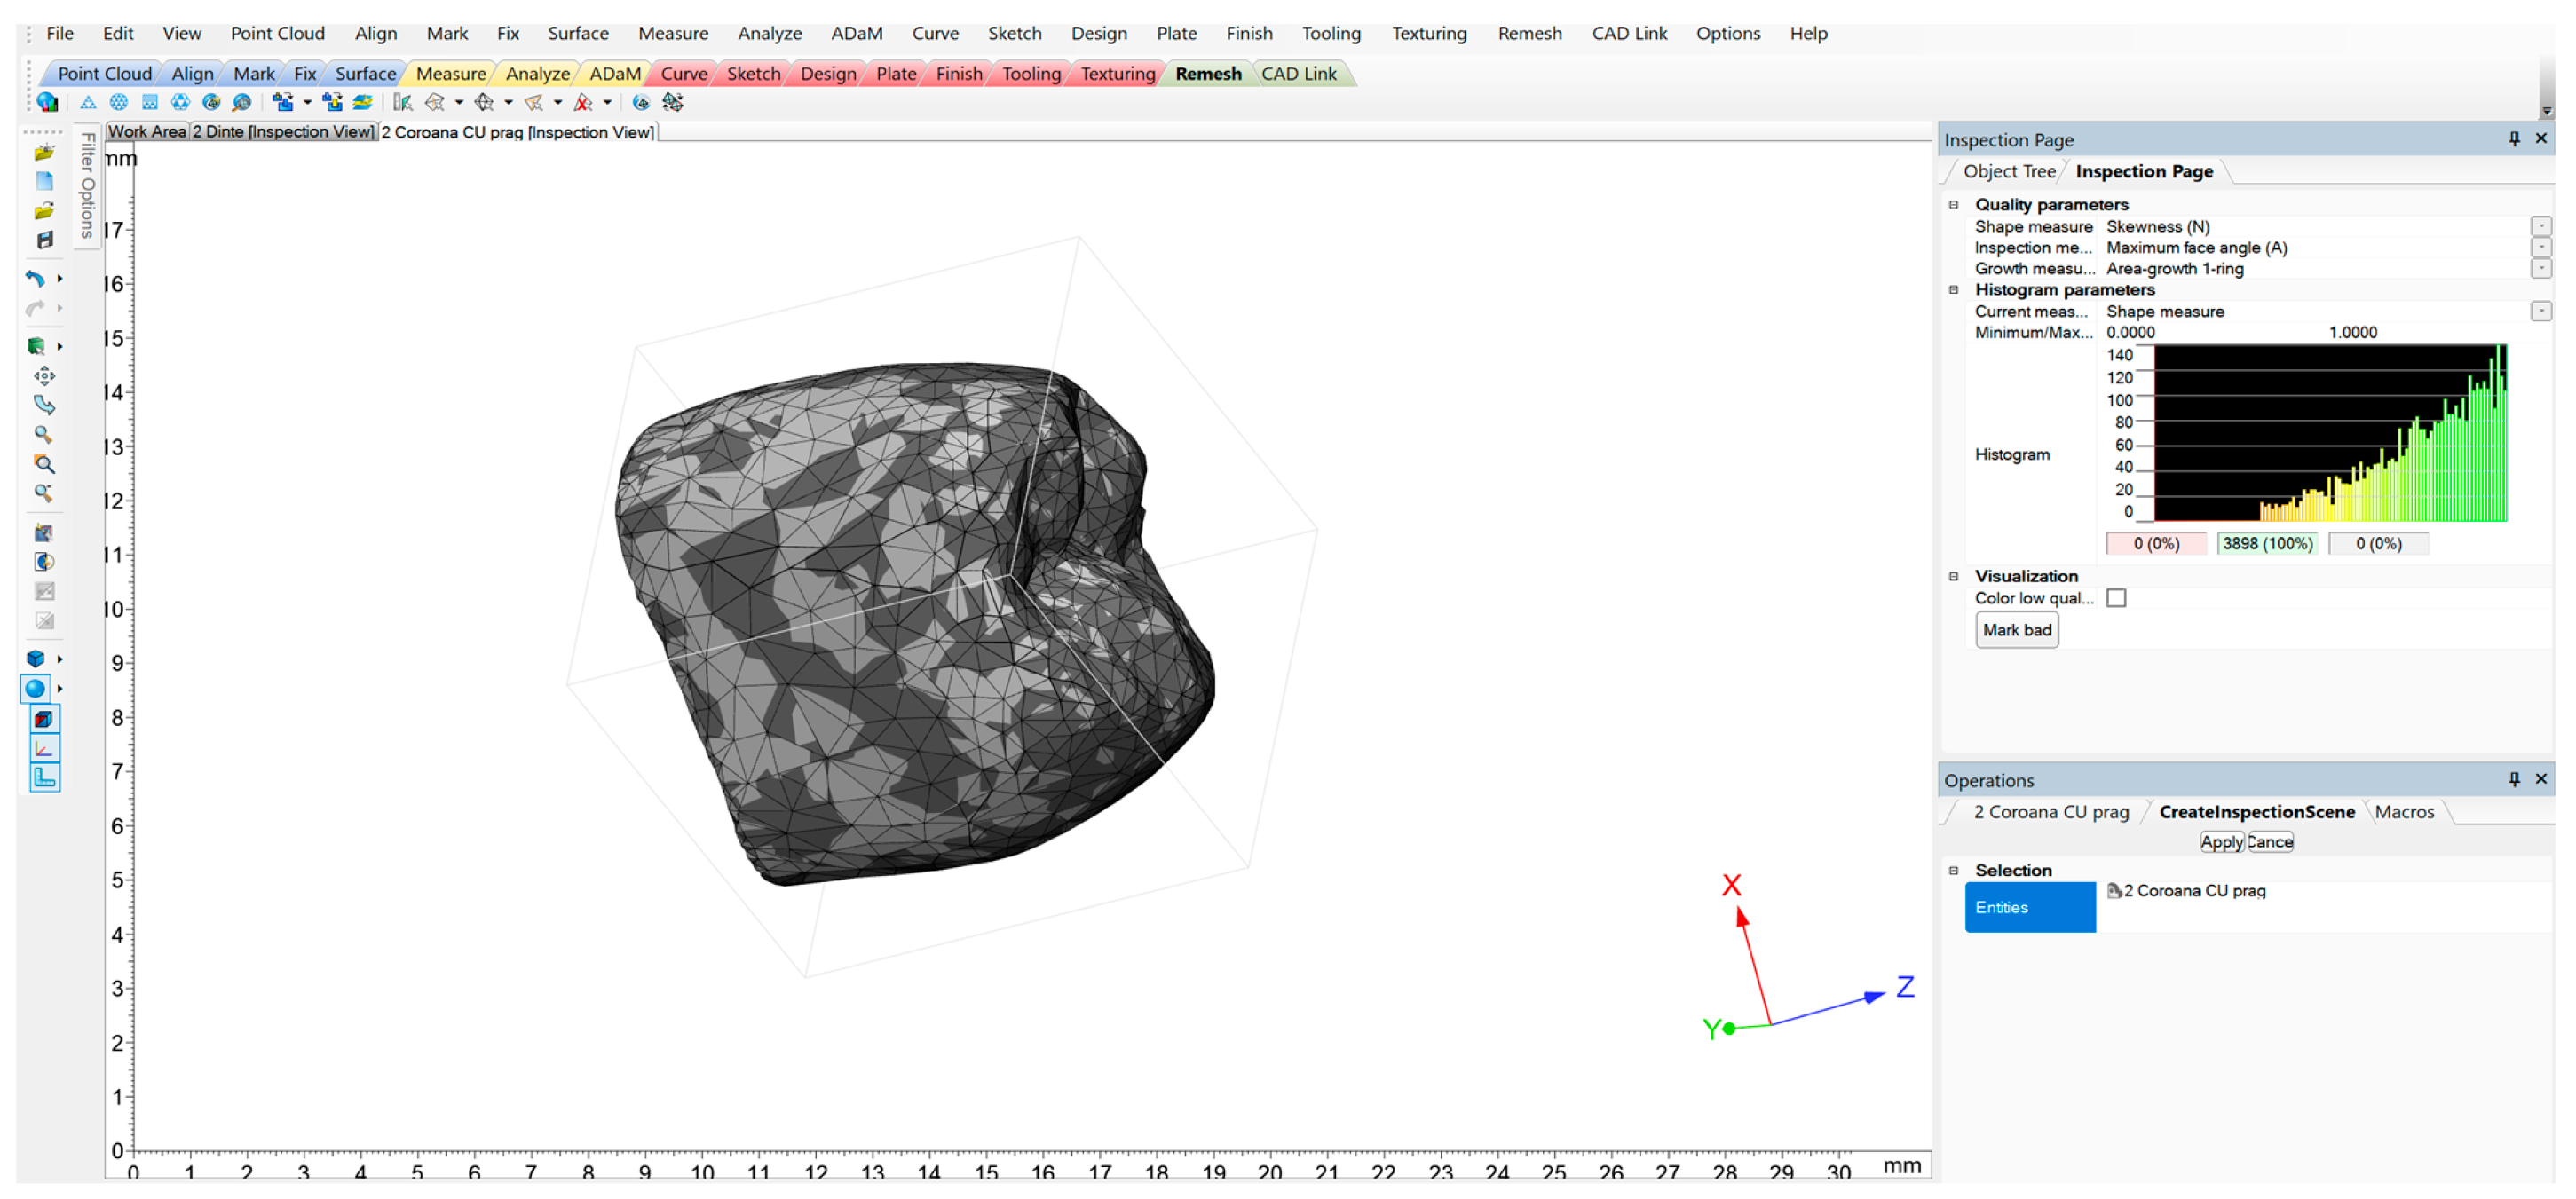This screenshot has height=1199, width=2576.
Task: Enable Color low quality checkbox
Action: click(x=2116, y=598)
